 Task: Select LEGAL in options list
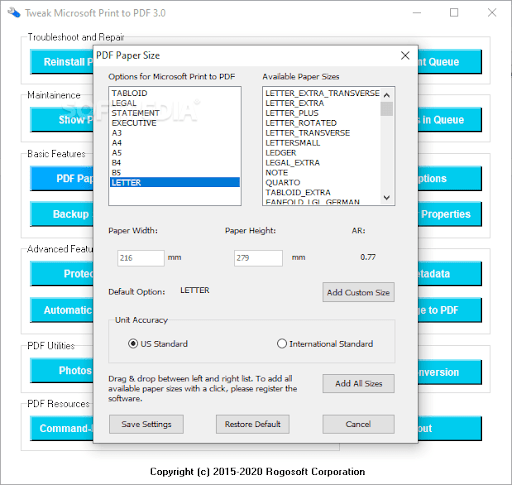175,103
